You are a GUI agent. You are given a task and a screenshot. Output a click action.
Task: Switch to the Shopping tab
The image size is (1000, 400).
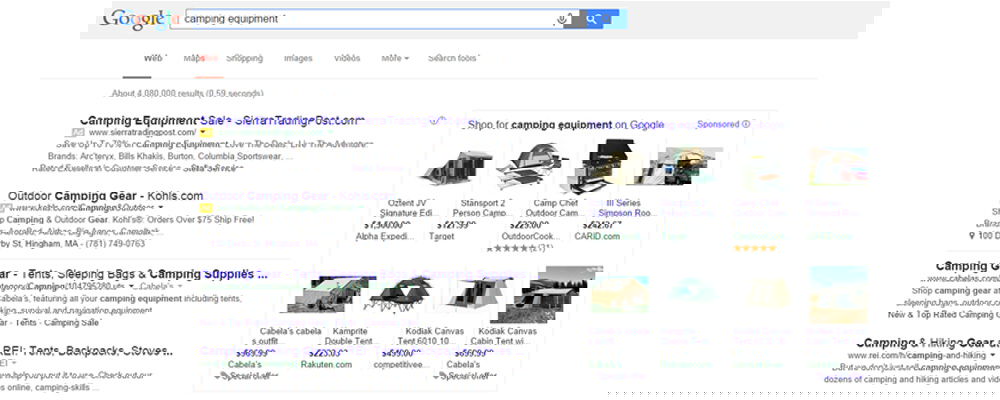(244, 58)
